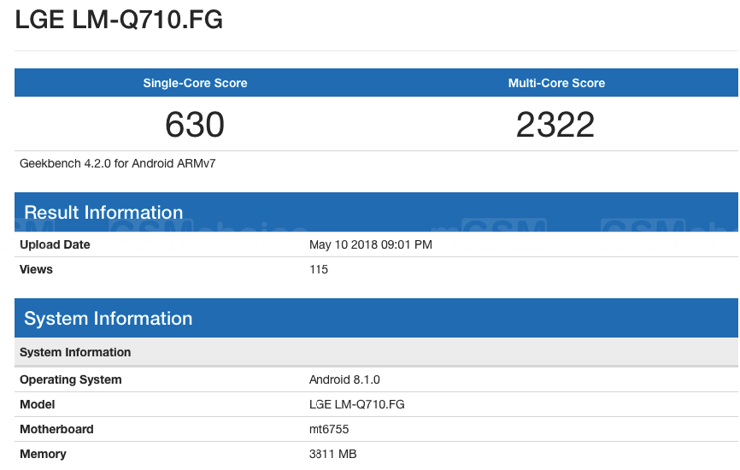Click the LGE LM-Q710.FG model value in table
The width and height of the screenshot is (740, 470).
click(357, 404)
